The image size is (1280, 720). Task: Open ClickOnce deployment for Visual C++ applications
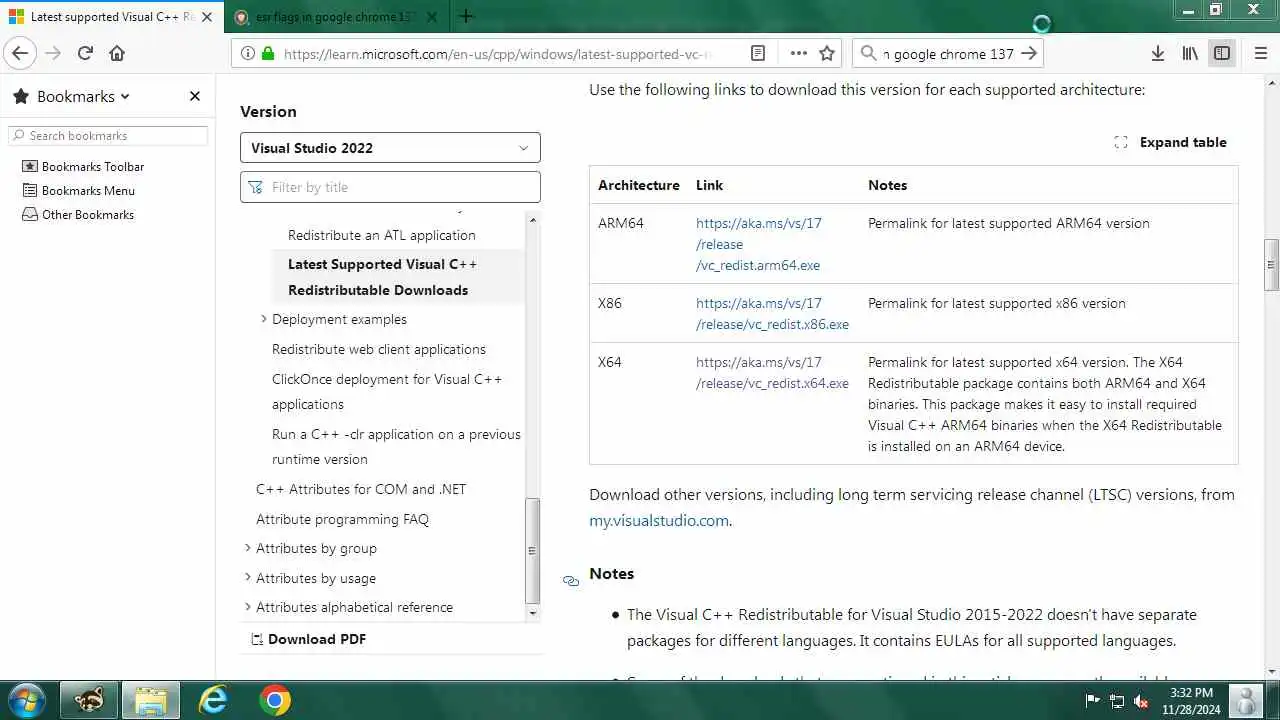(x=387, y=391)
